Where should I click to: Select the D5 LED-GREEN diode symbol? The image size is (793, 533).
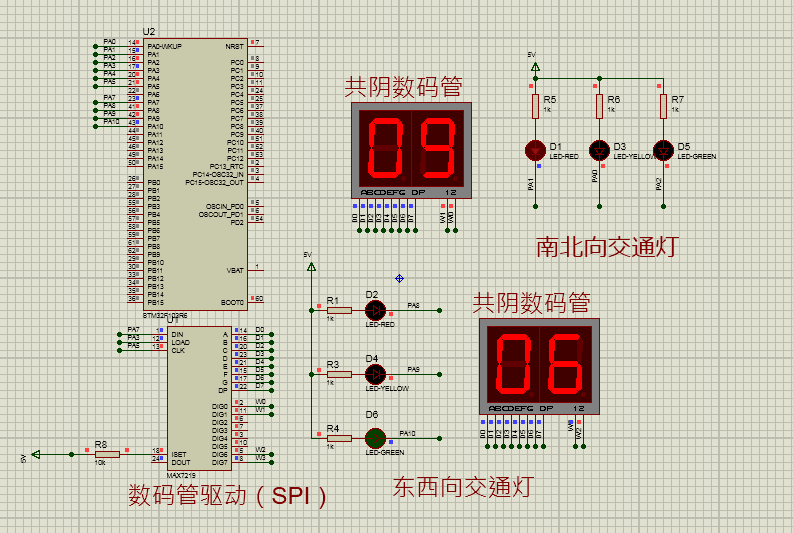pyautogui.click(x=663, y=150)
